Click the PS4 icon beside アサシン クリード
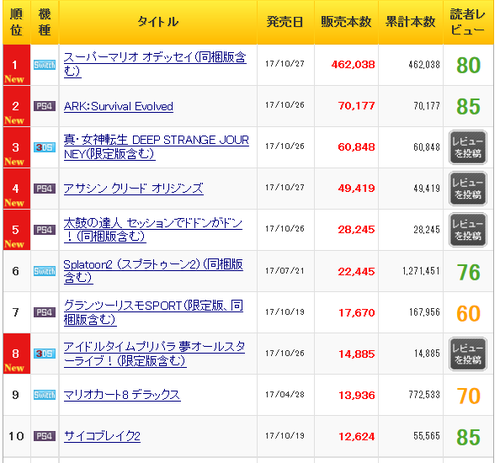 (45, 189)
